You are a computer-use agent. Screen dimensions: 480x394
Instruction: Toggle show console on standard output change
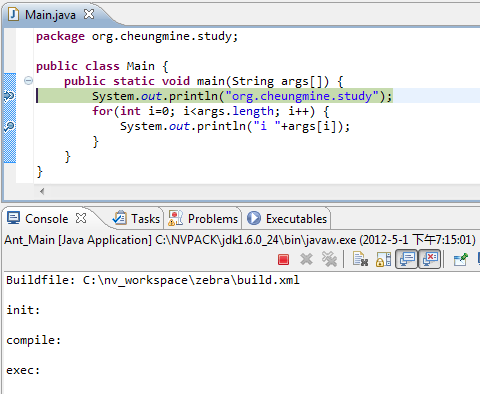tap(406, 259)
